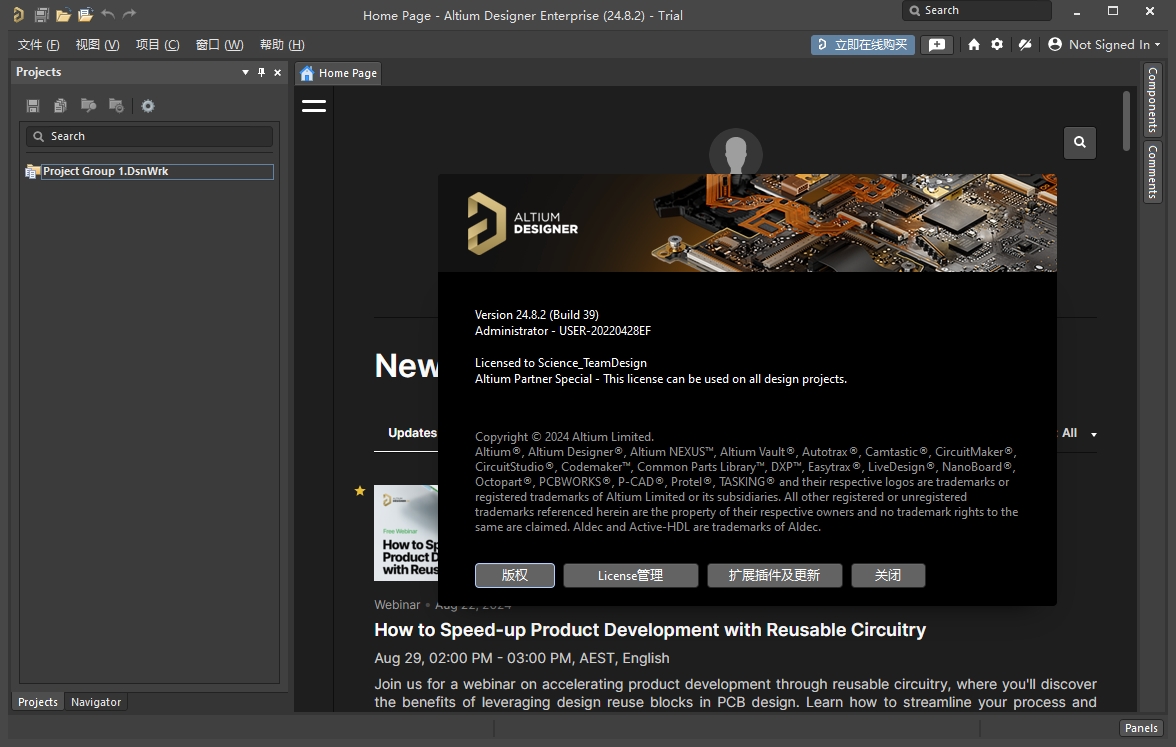Viewport: 1176px width, 747px height.
Task: Click the Projects panel Search field
Action: click(x=150, y=136)
